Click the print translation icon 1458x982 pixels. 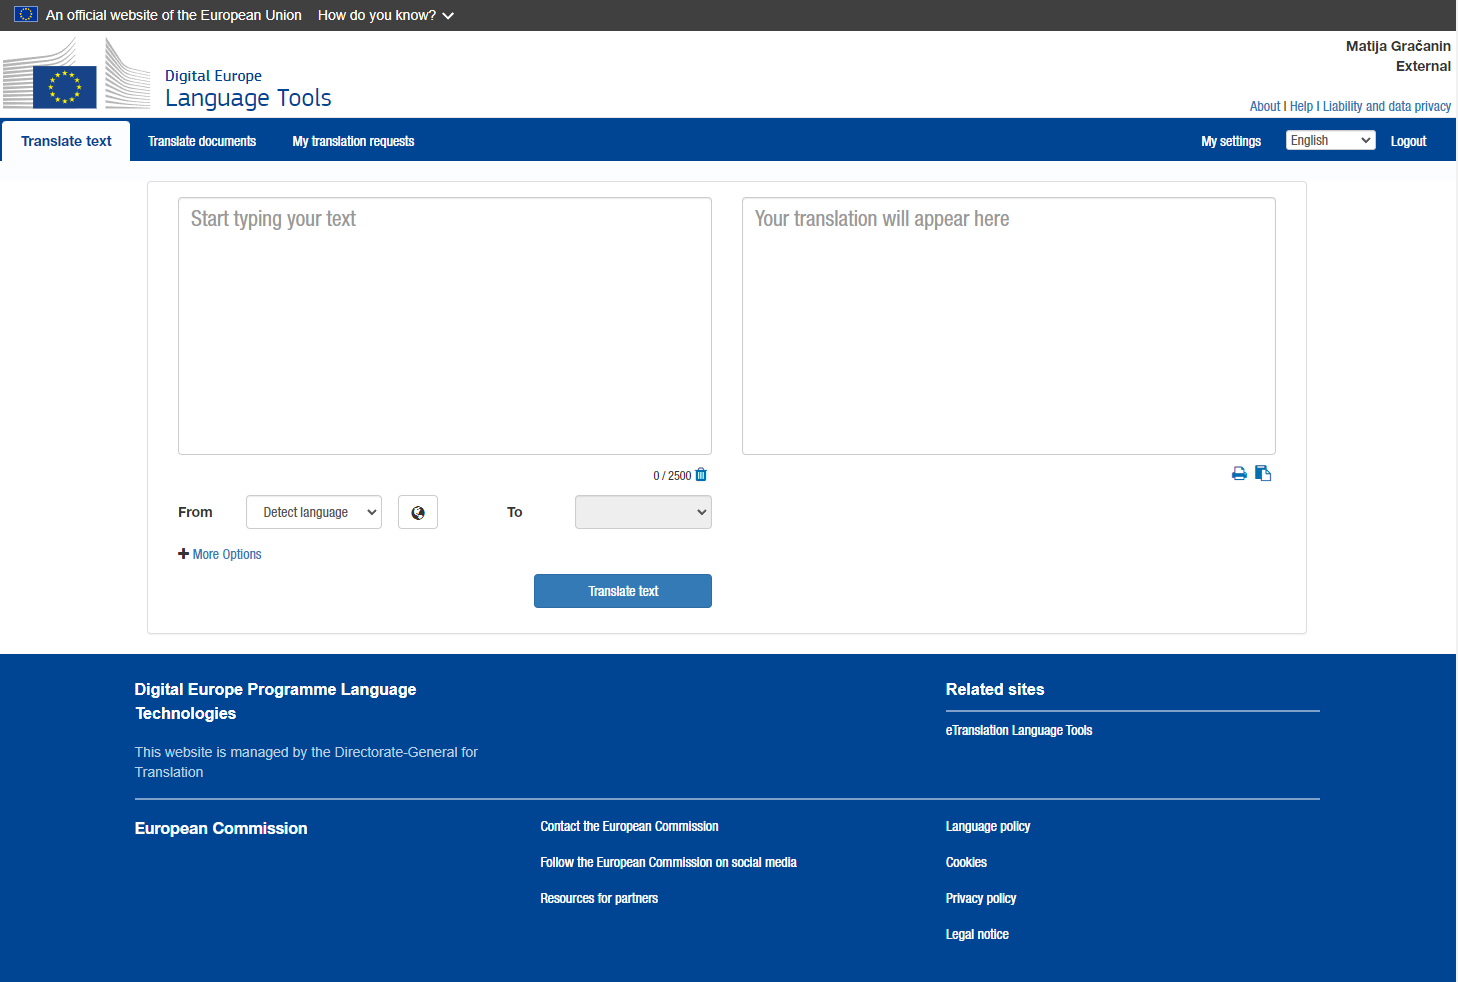(x=1239, y=474)
